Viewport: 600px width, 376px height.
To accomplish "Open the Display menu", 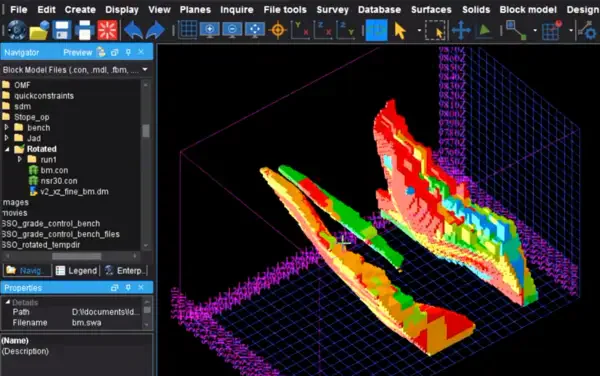I will [x=122, y=10].
